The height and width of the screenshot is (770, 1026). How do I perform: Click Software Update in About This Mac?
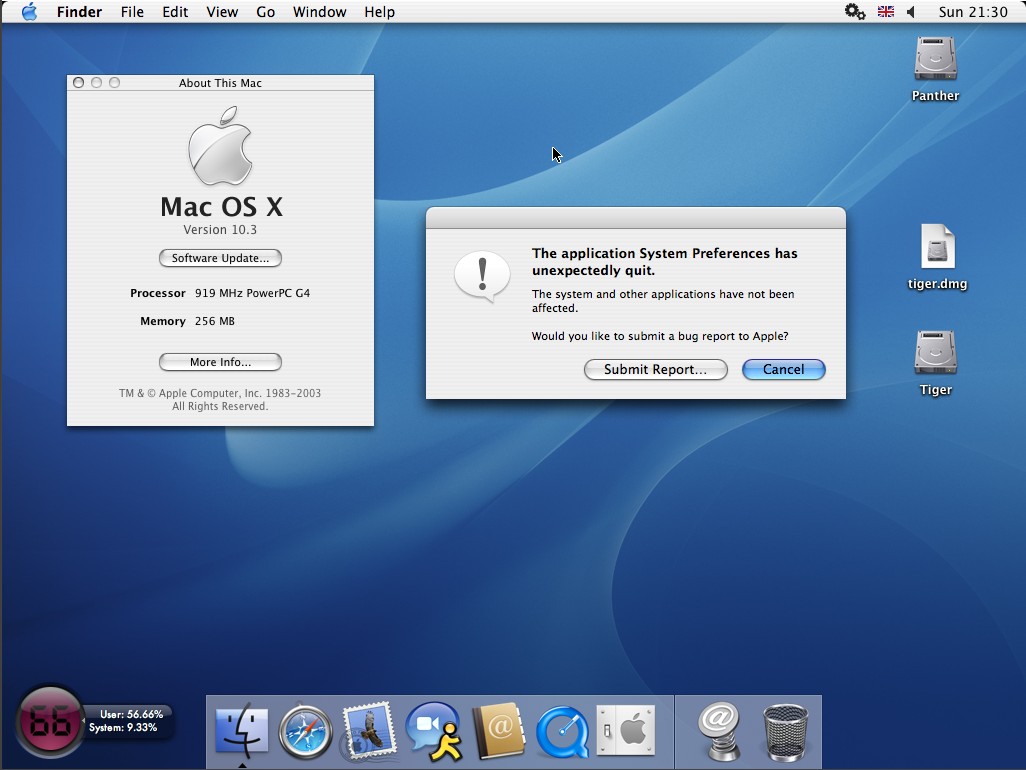pyautogui.click(x=221, y=258)
